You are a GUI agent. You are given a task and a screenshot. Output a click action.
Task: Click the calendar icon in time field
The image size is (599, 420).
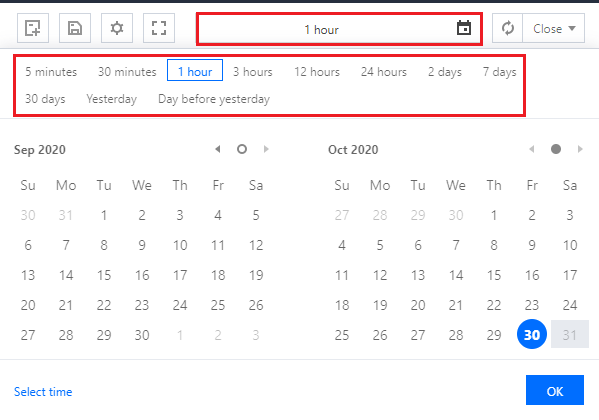pos(464,28)
